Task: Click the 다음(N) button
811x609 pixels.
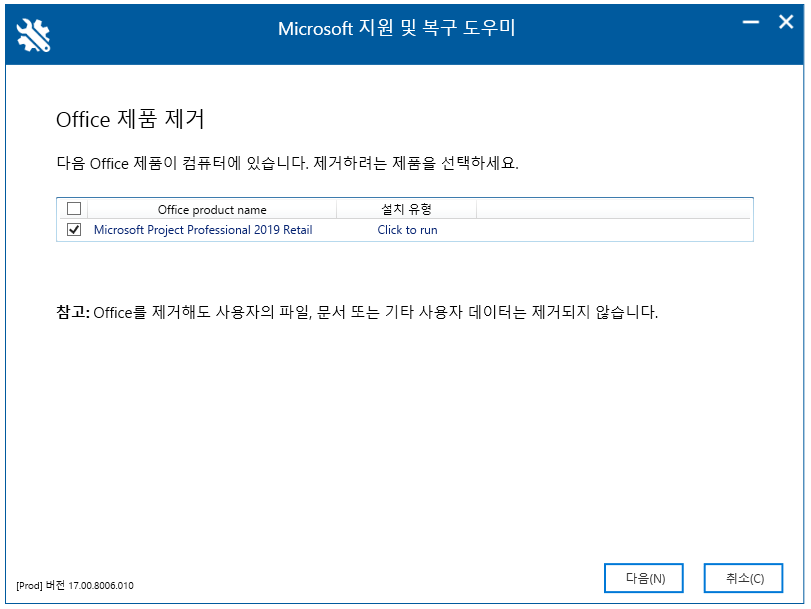Action: [x=644, y=578]
